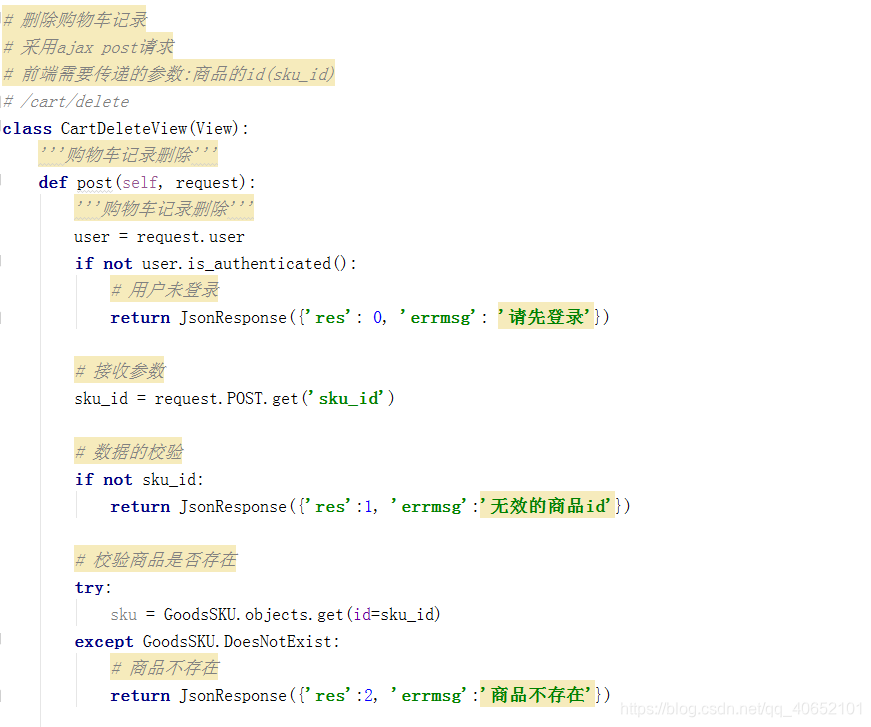Select the comment '# 采用ajax post请求'
The image size is (871, 727).
[x=88, y=47]
